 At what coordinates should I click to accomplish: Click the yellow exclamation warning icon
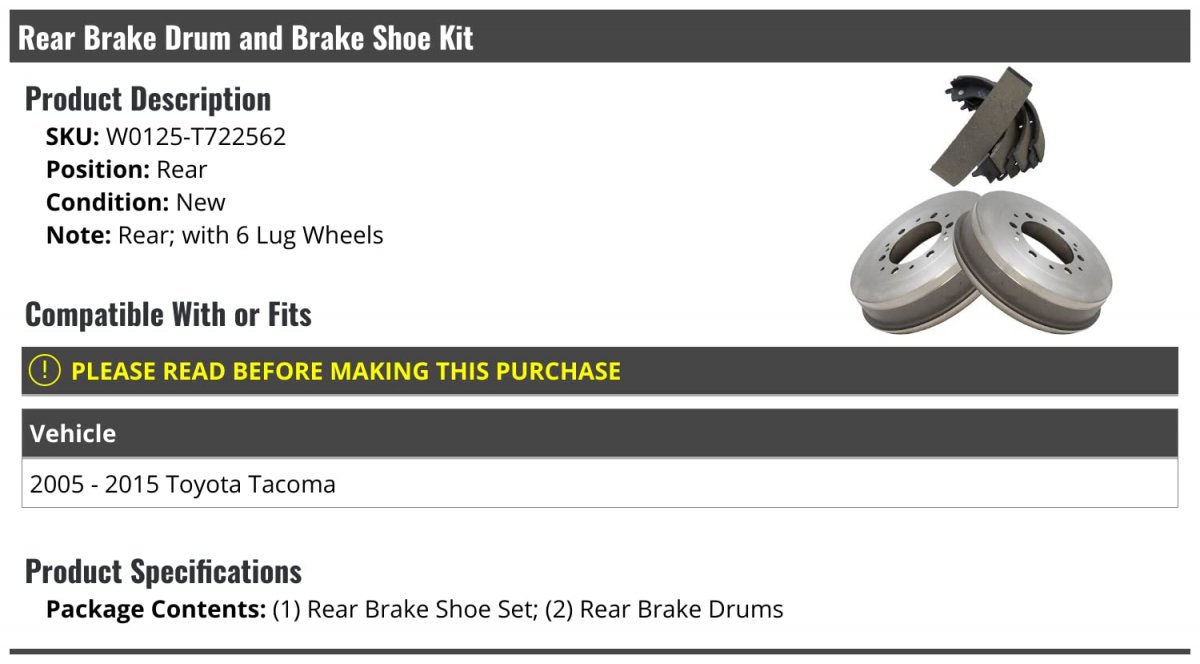pos(44,370)
